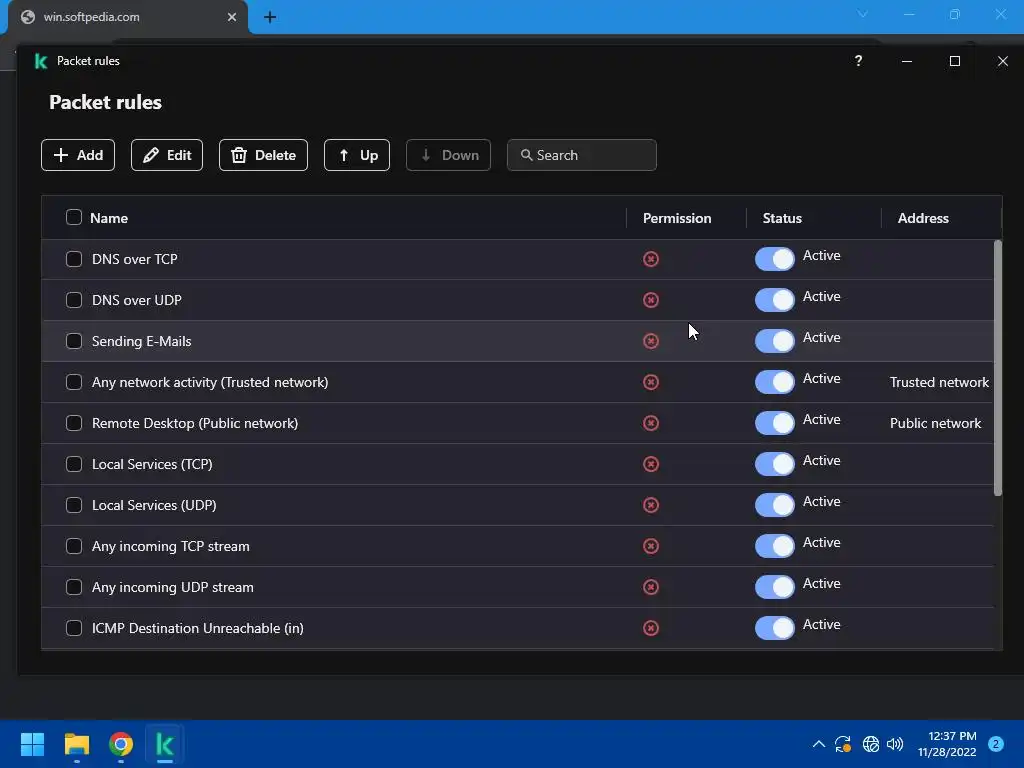The height and width of the screenshot is (768, 1024).
Task: Click the Kaspersky taskbar icon
Action: (165, 744)
